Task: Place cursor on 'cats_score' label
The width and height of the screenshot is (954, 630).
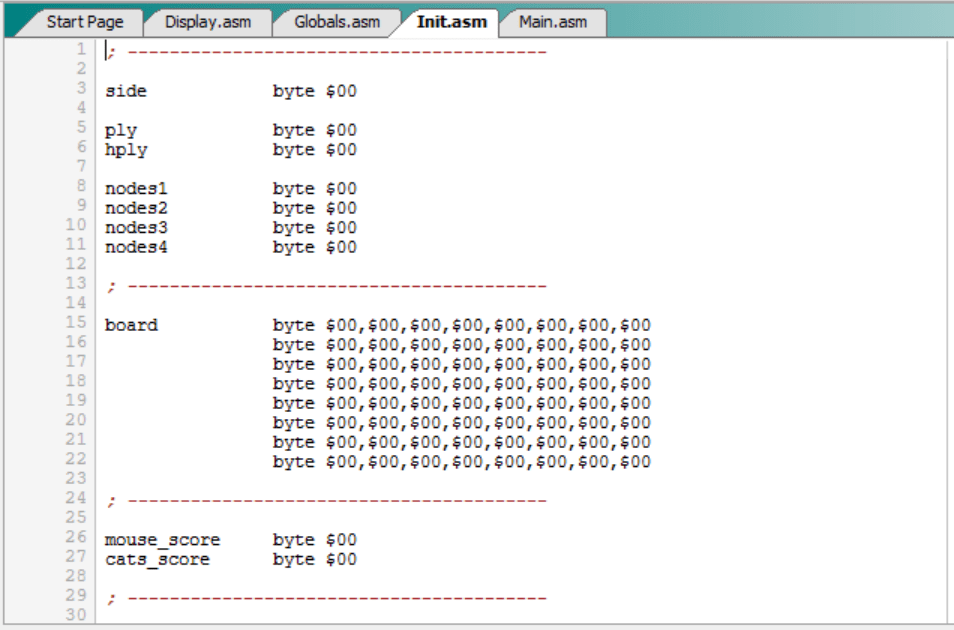Action: click(x=157, y=560)
